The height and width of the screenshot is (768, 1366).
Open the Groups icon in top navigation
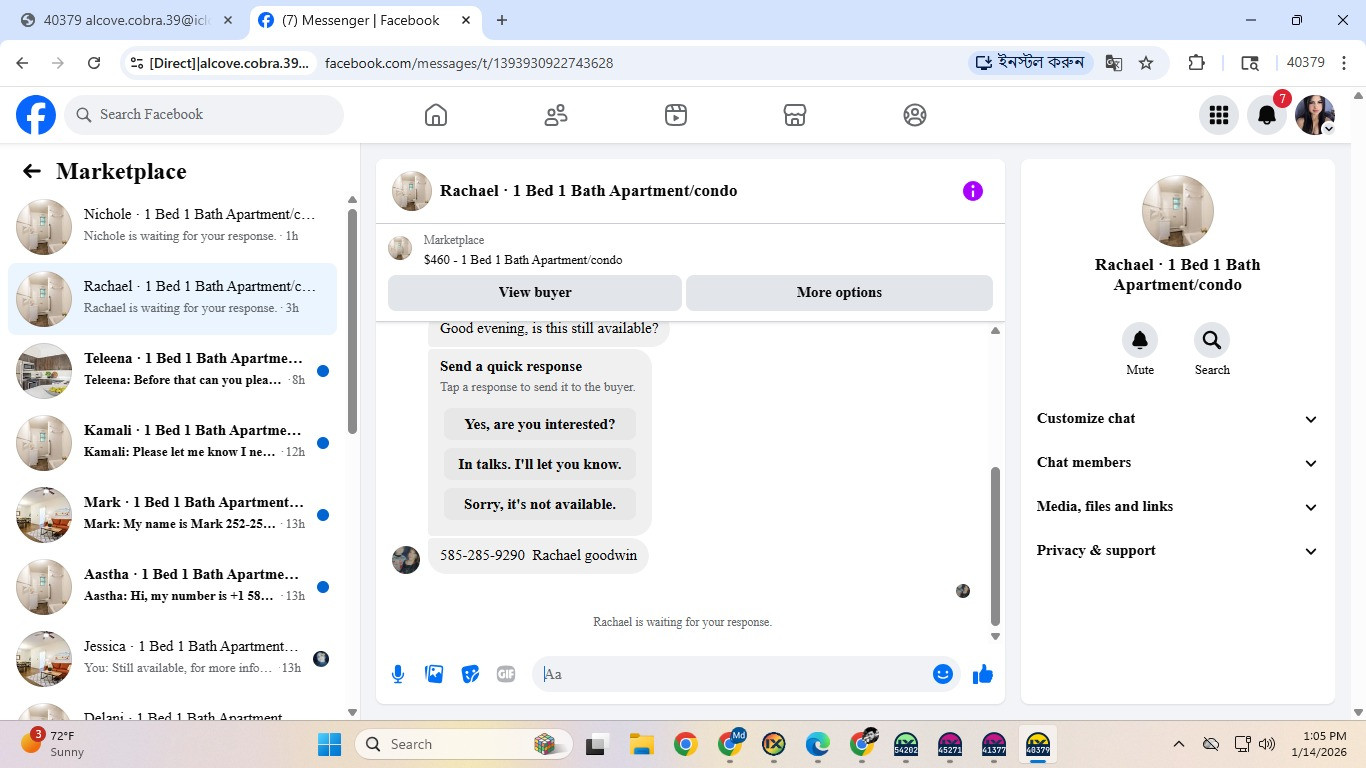coord(915,115)
